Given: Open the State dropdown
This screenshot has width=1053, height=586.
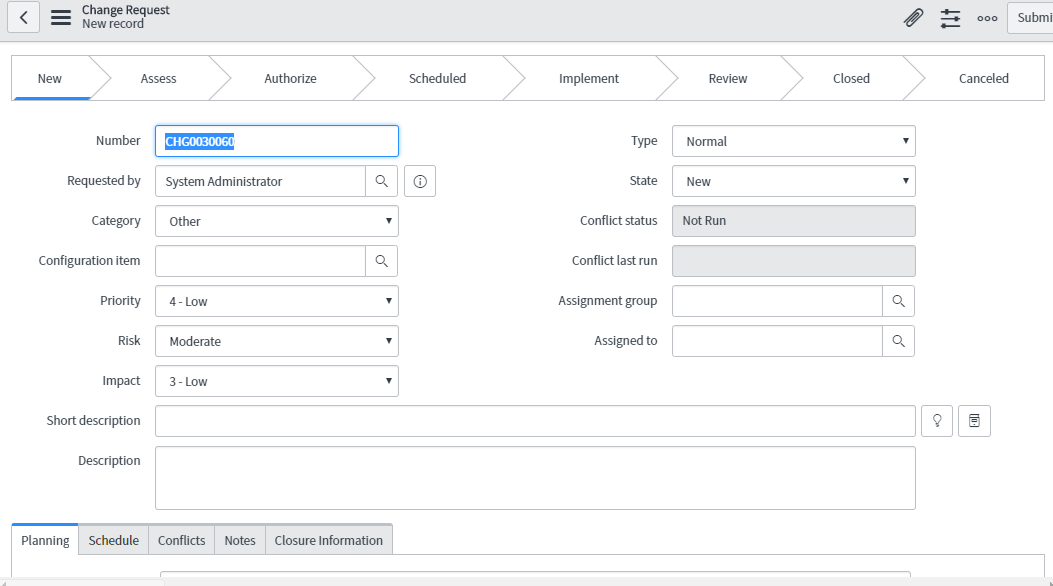Looking at the screenshot, I should click(794, 181).
